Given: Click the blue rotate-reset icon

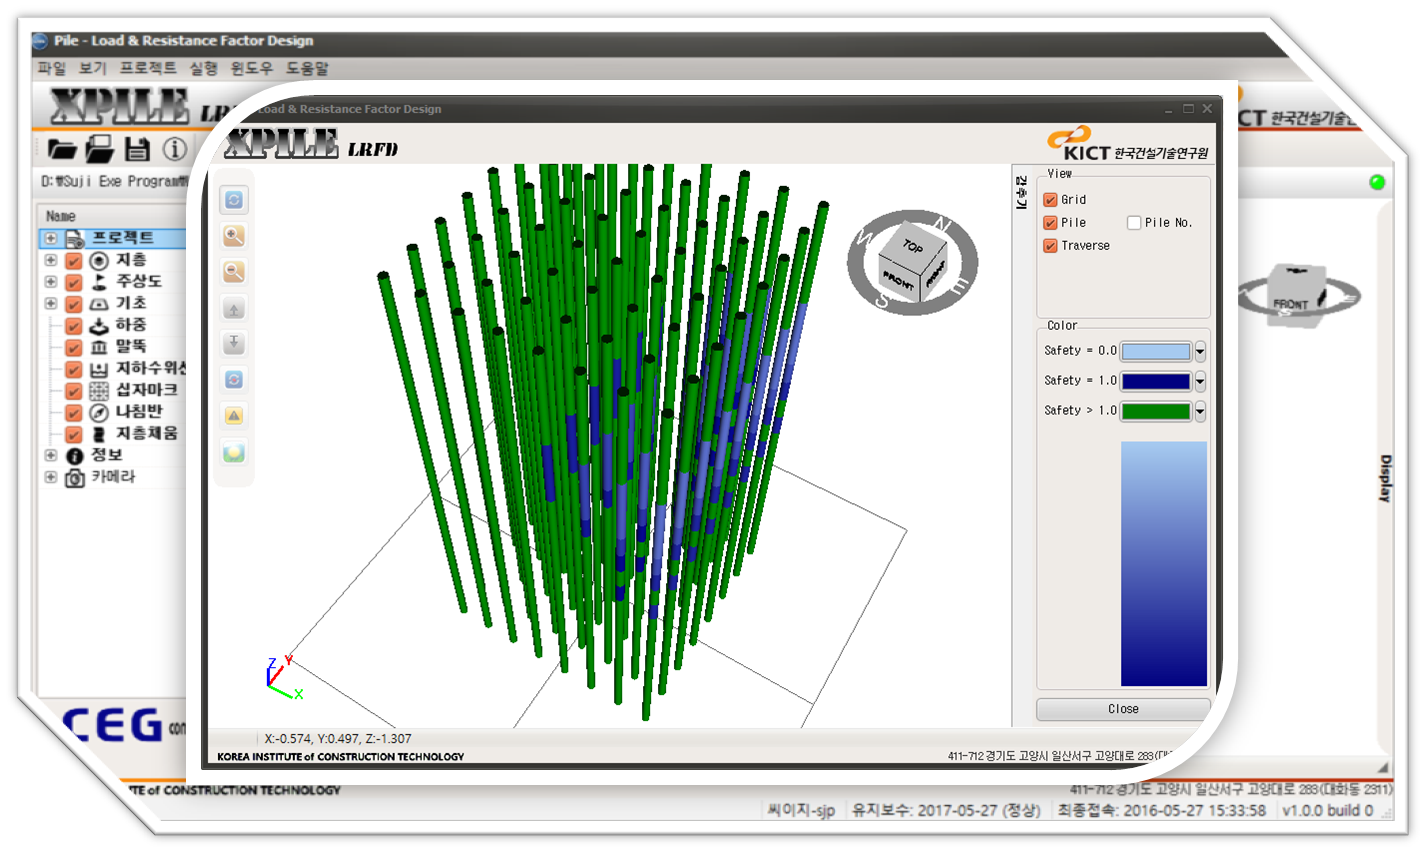Looking at the screenshot, I should (234, 380).
